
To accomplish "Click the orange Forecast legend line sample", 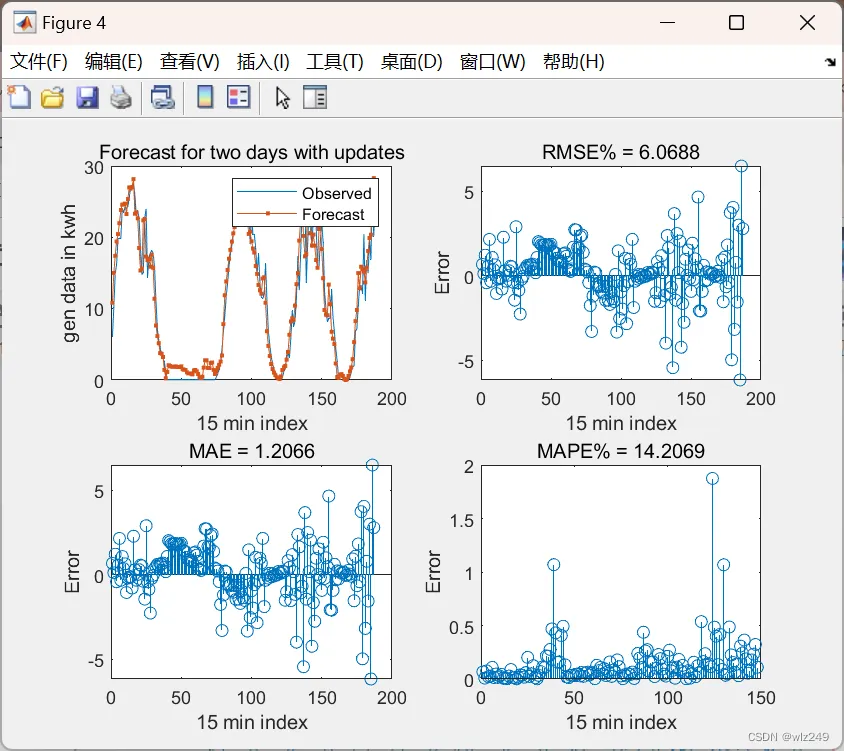I will pyautogui.click(x=266, y=214).
